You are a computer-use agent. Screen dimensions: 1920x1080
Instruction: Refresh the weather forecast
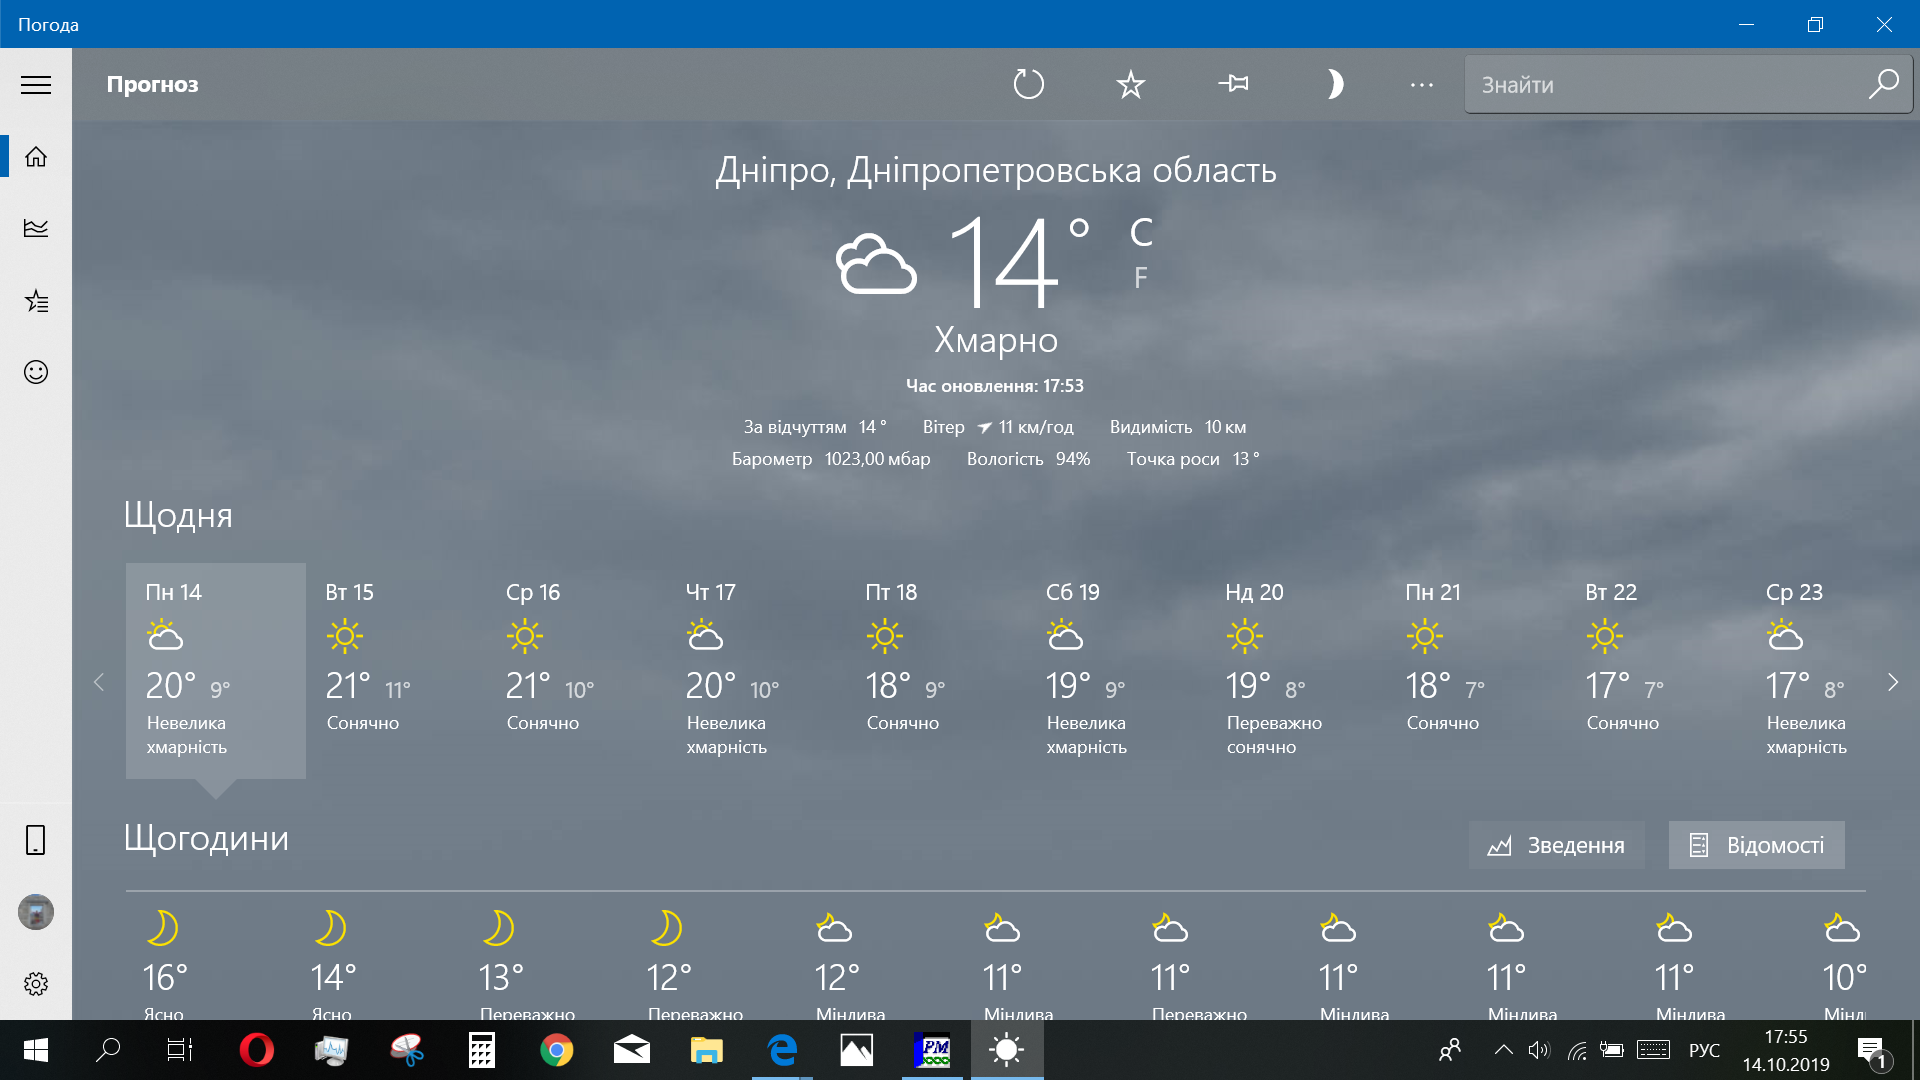pyautogui.click(x=1028, y=84)
